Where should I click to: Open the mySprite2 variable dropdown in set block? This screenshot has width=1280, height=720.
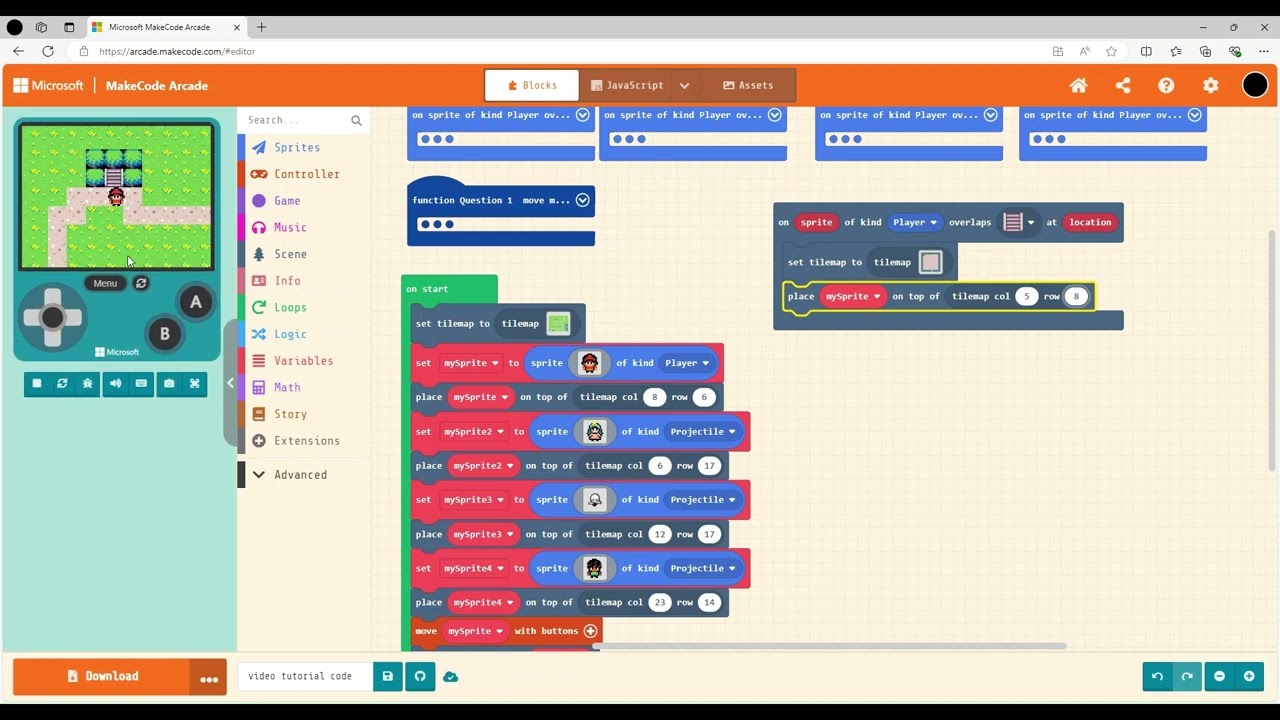(x=474, y=432)
